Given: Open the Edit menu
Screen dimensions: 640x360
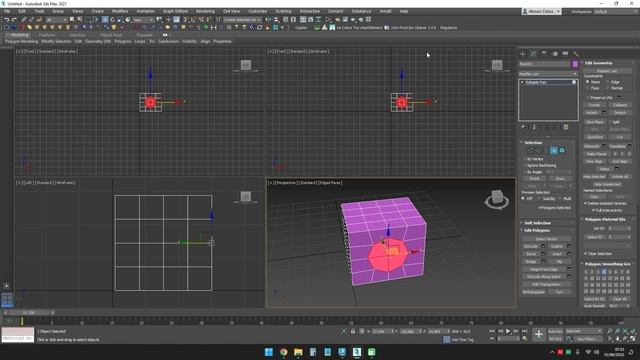Looking at the screenshot, I should (22, 11).
